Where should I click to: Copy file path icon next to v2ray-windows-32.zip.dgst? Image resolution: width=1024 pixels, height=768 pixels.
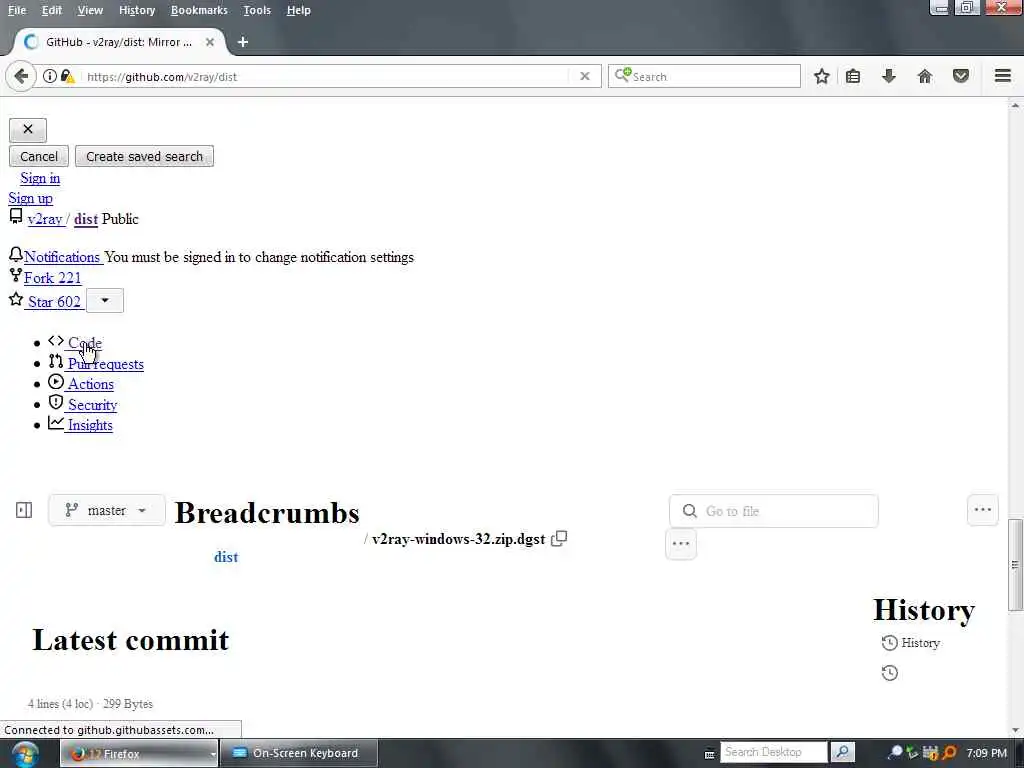coord(559,539)
